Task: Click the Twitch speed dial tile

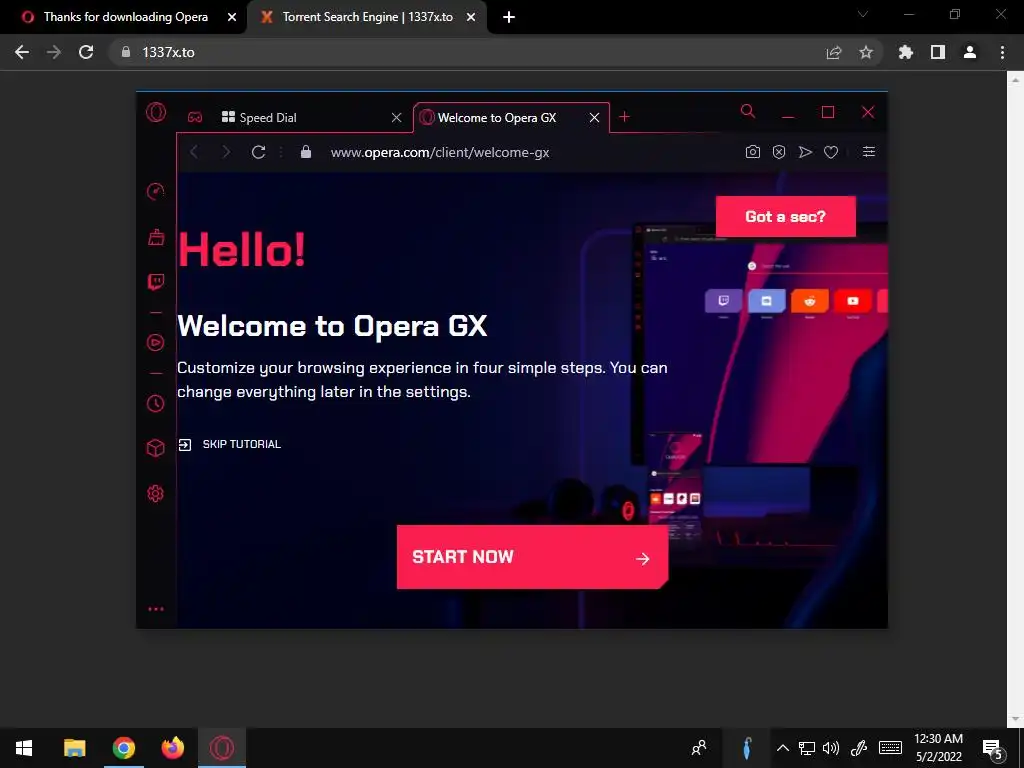Action: pyautogui.click(x=724, y=301)
